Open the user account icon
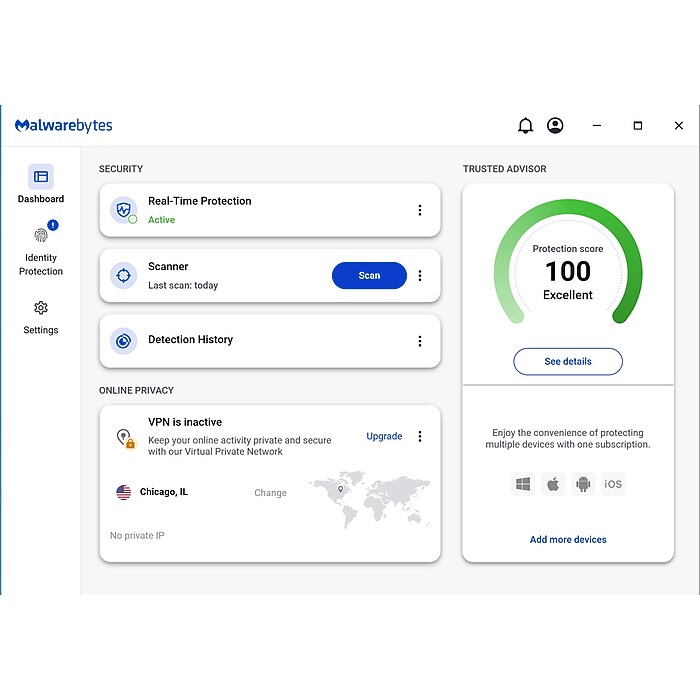 [555, 126]
